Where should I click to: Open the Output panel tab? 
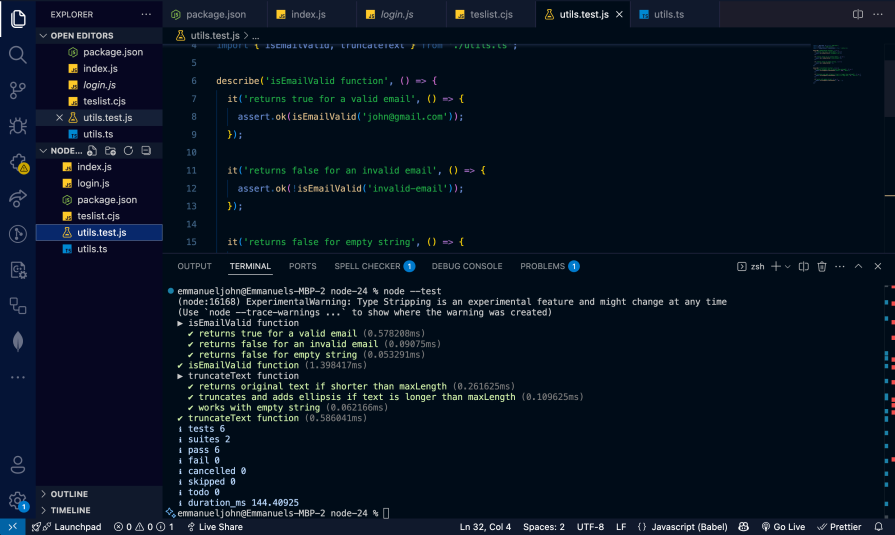pos(194,266)
